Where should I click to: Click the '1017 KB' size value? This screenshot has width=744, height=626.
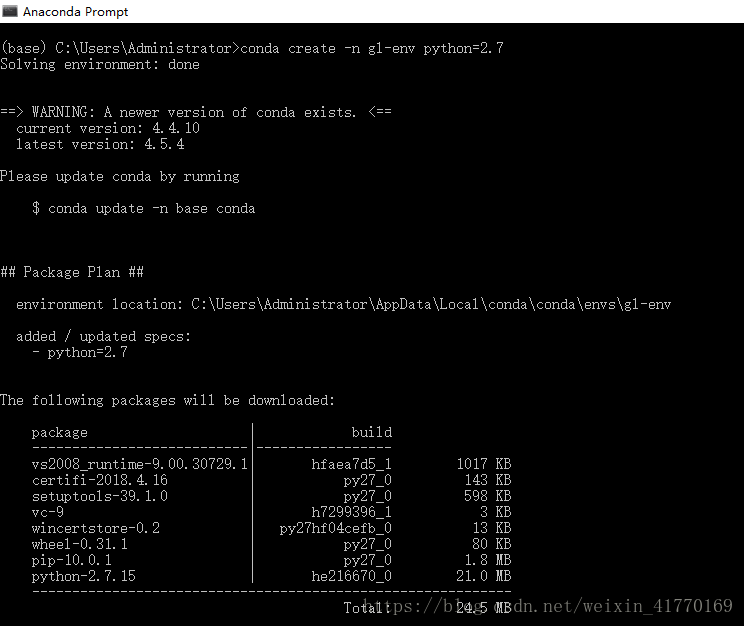(x=484, y=464)
